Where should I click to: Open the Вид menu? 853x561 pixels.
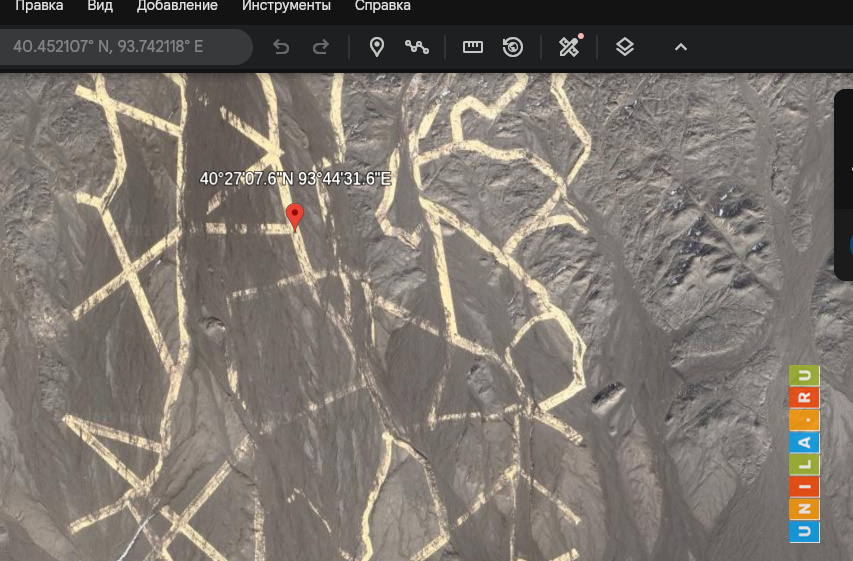point(100,6)
